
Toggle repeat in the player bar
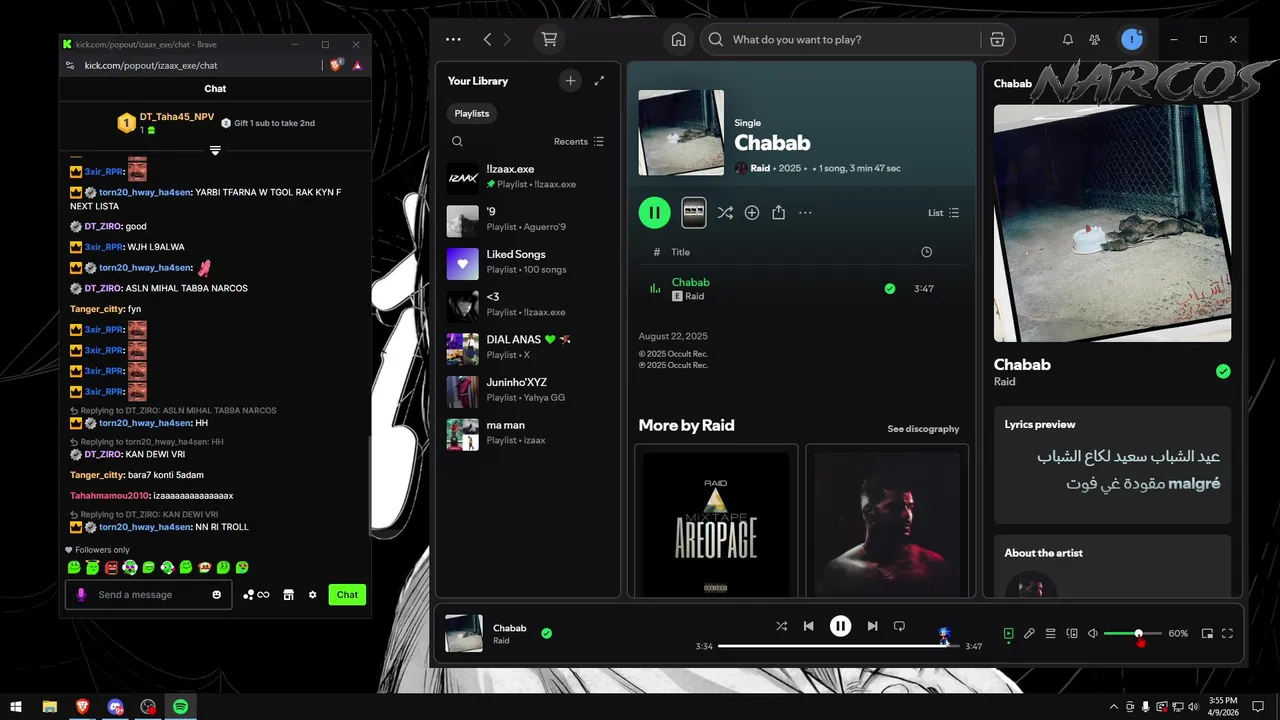coord(899,626)
